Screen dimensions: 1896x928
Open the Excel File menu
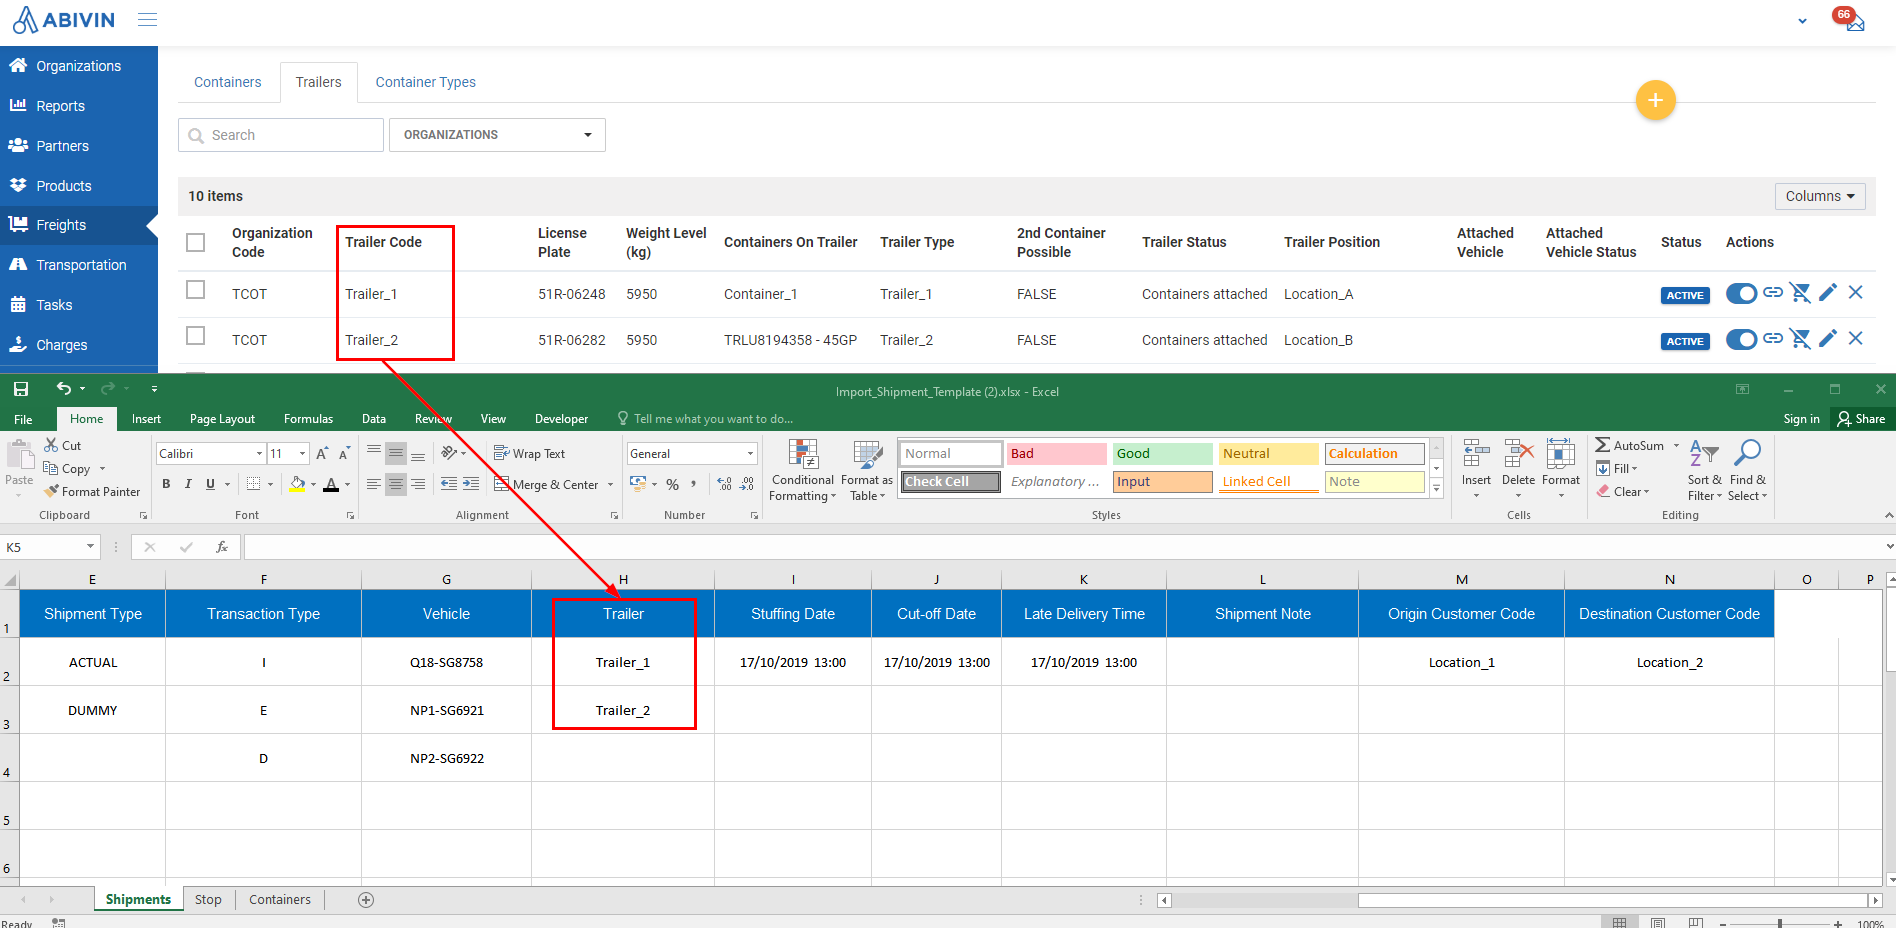click(x=23, y=419)
